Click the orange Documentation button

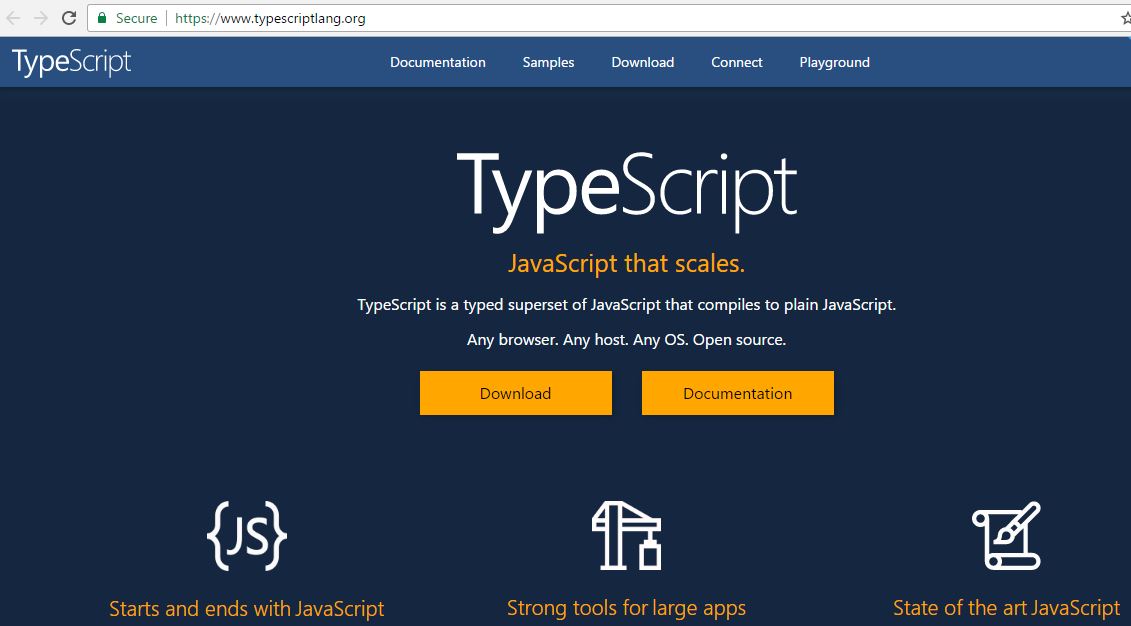tap(738, 393)
